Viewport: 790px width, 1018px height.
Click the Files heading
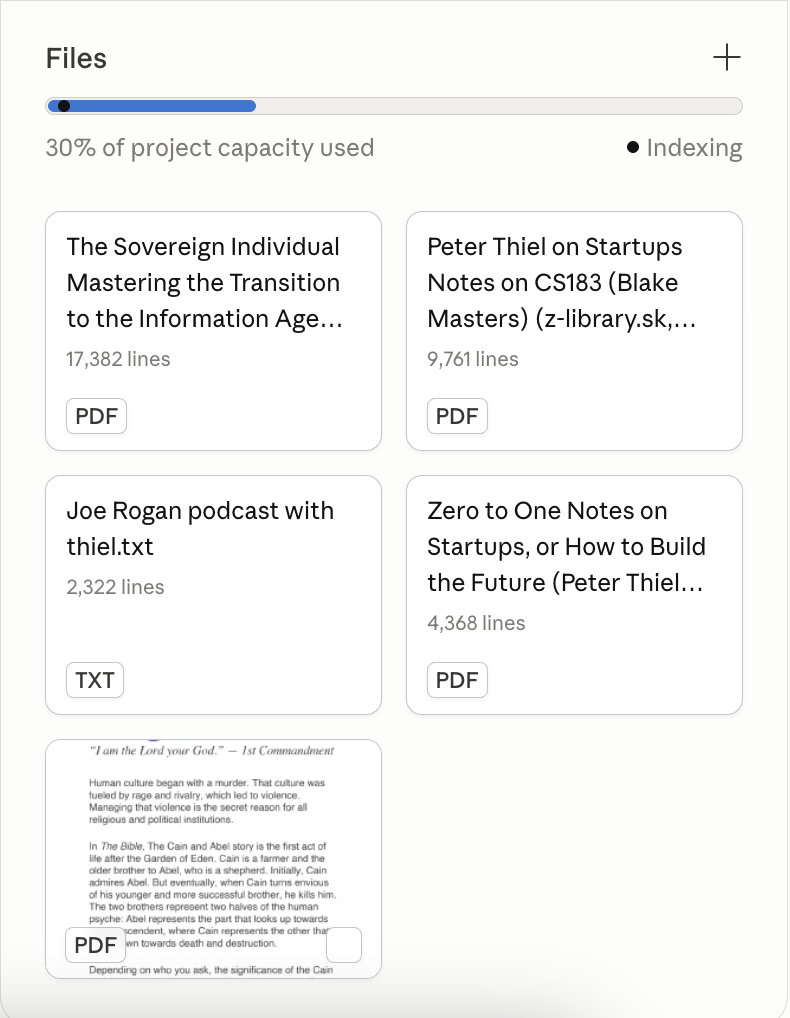pyautogui.click(x=76, y=58)
